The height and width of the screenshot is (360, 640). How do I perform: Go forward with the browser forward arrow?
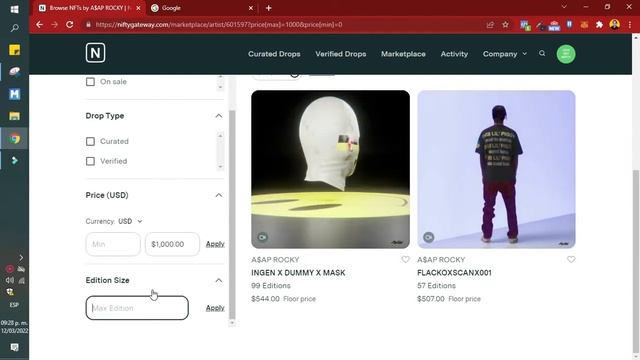[54, 24]
